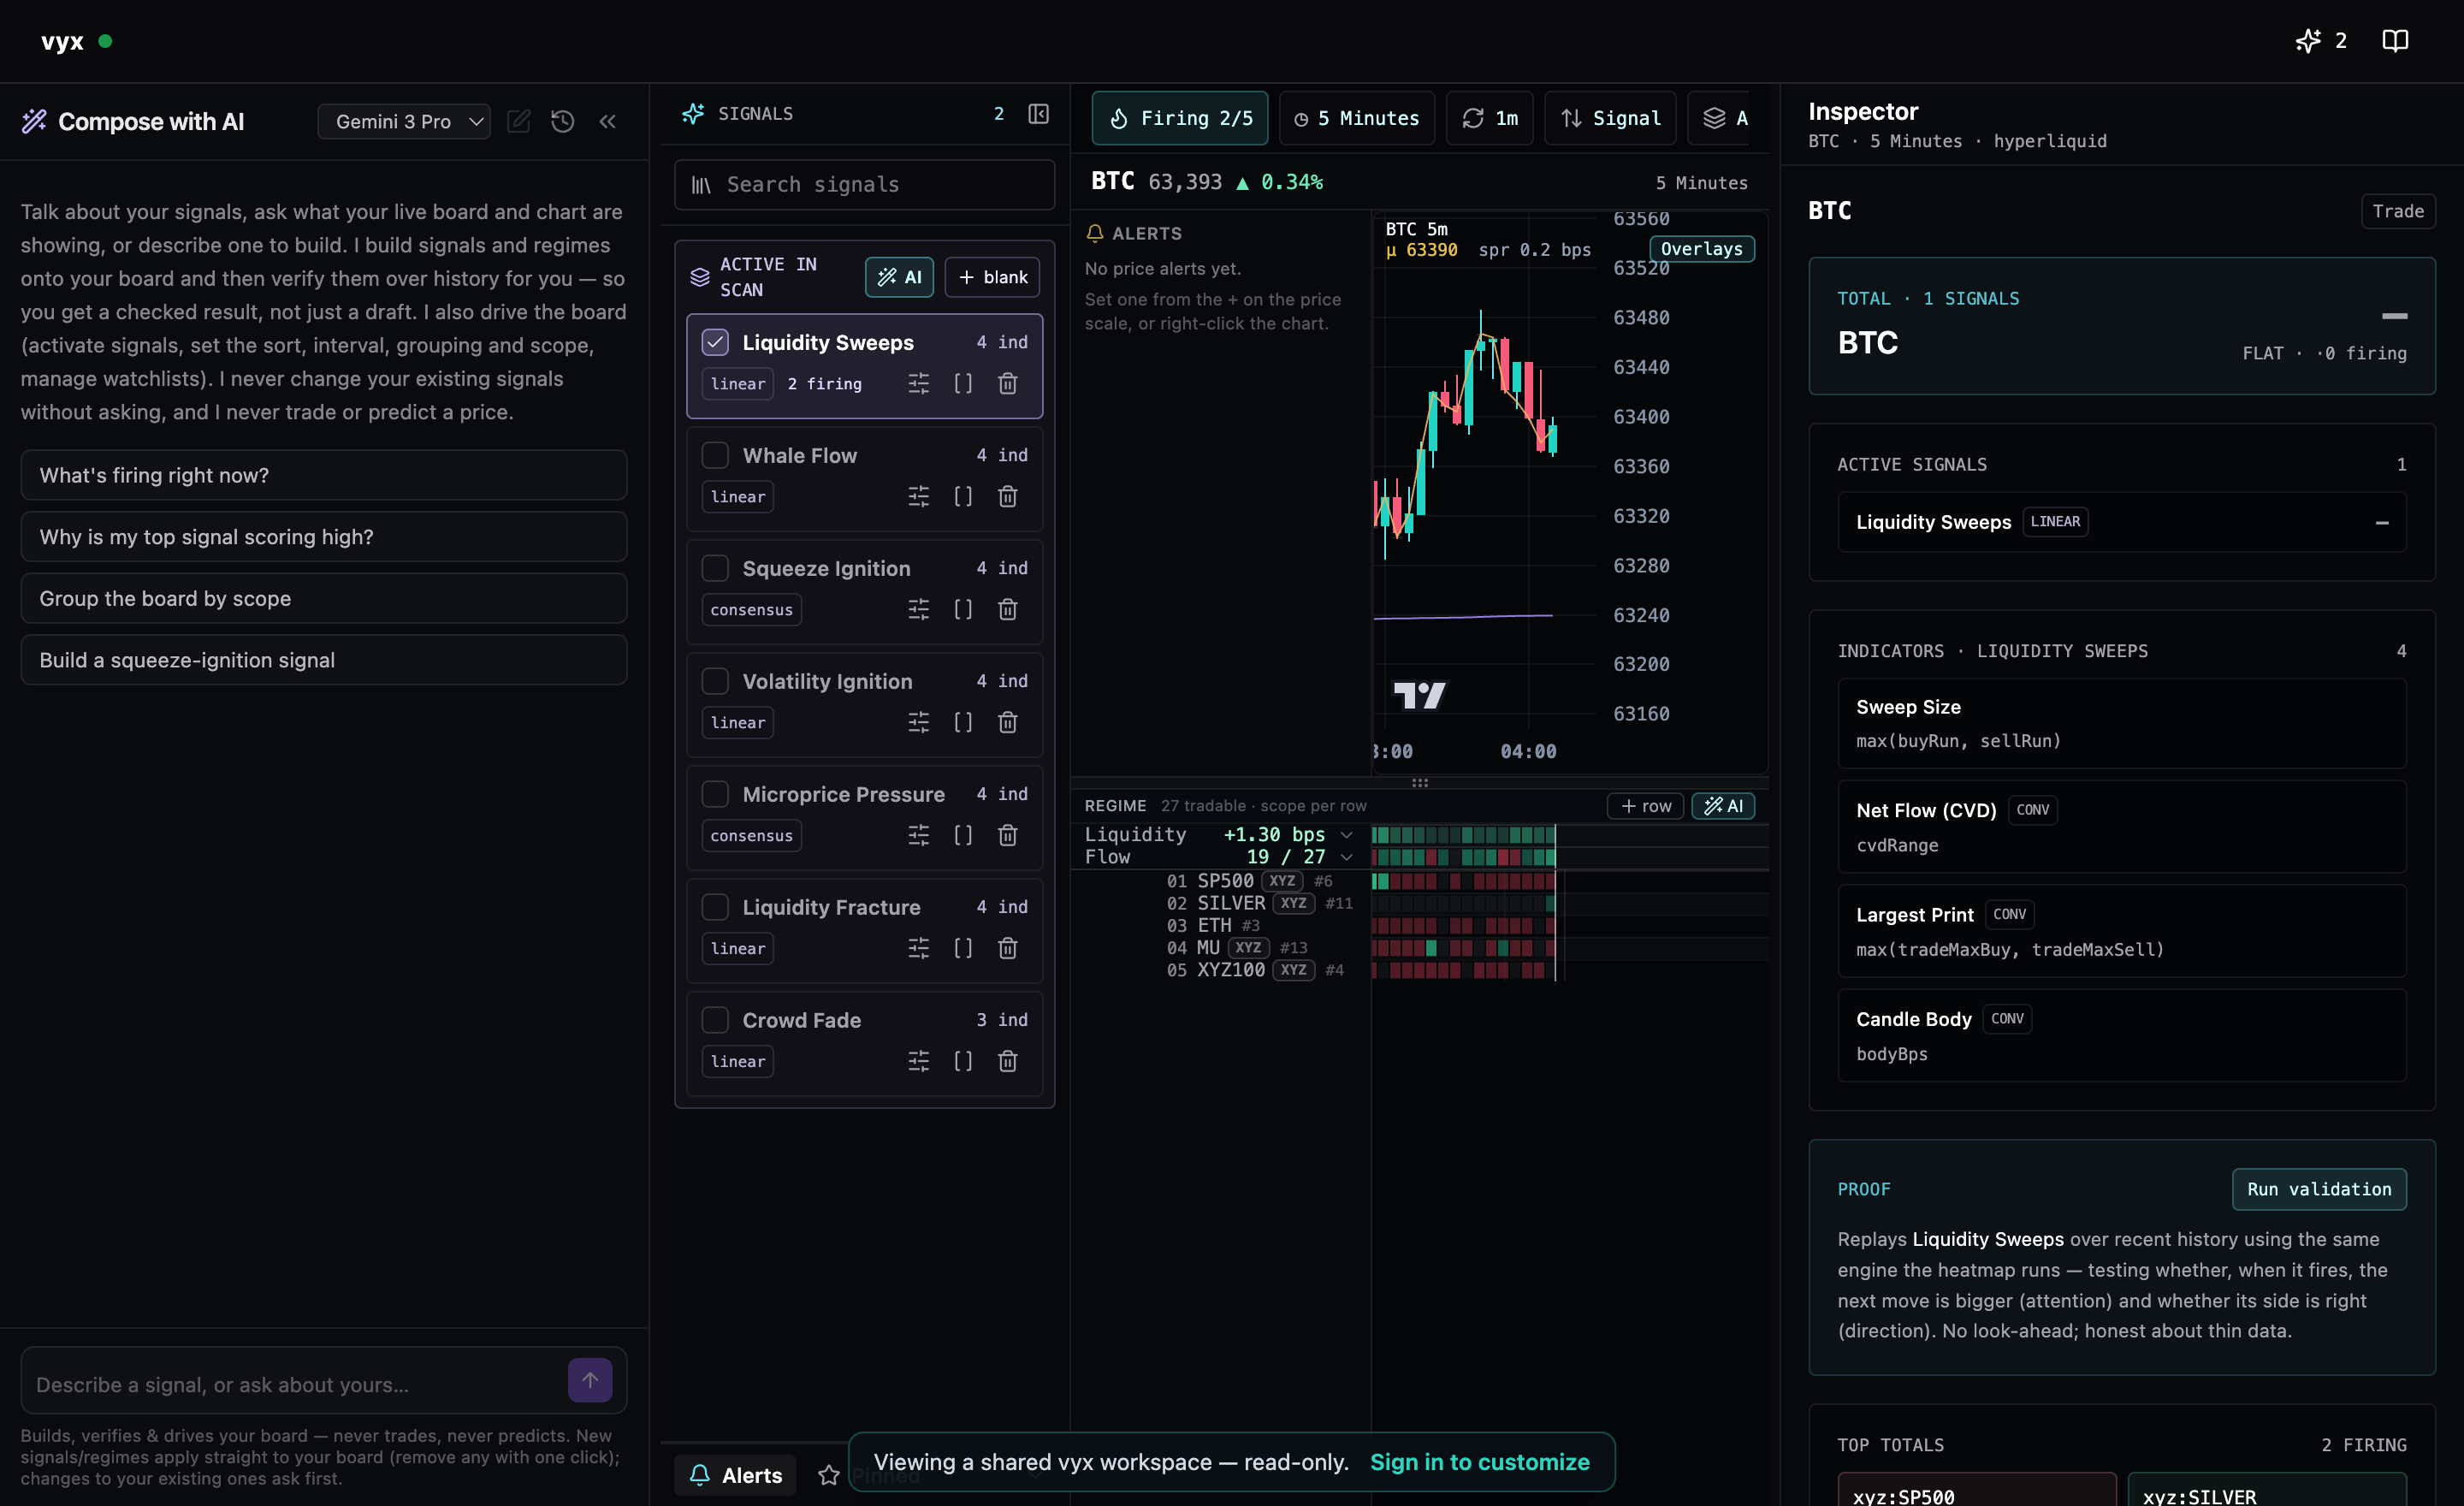Open the Signal sort selector
This screenshot has width=2464, height=1506.
(1610, 118)
